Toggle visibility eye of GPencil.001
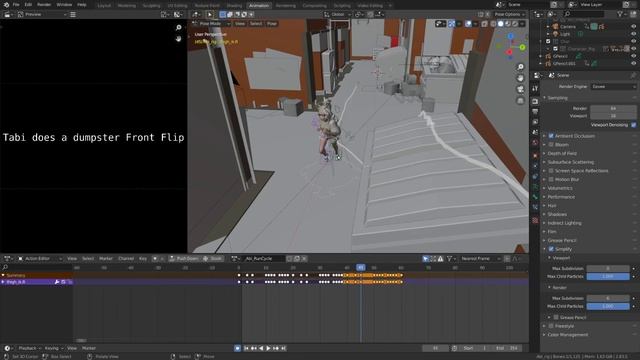This screenshot has height=360, width=640. pyautogui.click(x=633, y=64)
